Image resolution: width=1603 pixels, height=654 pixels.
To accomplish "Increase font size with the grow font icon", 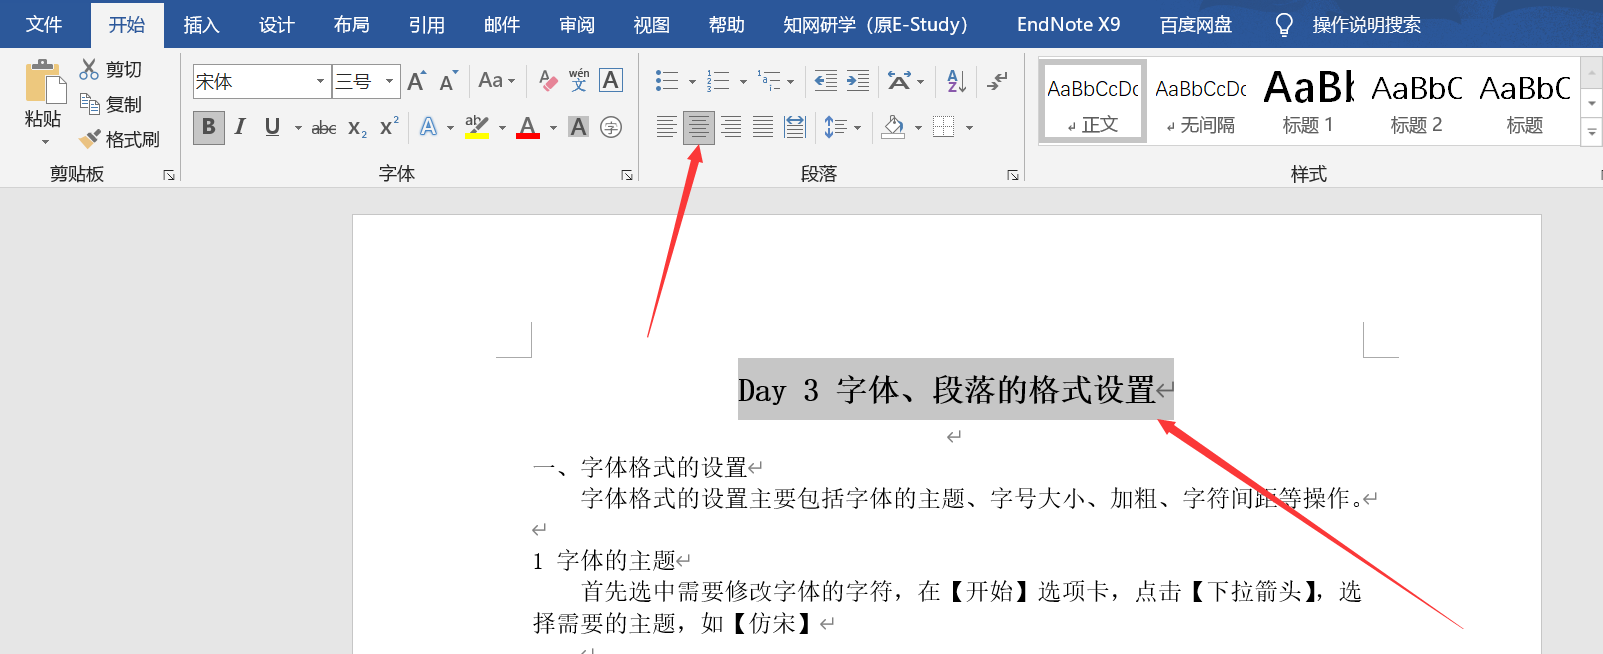I will point(417,81).
